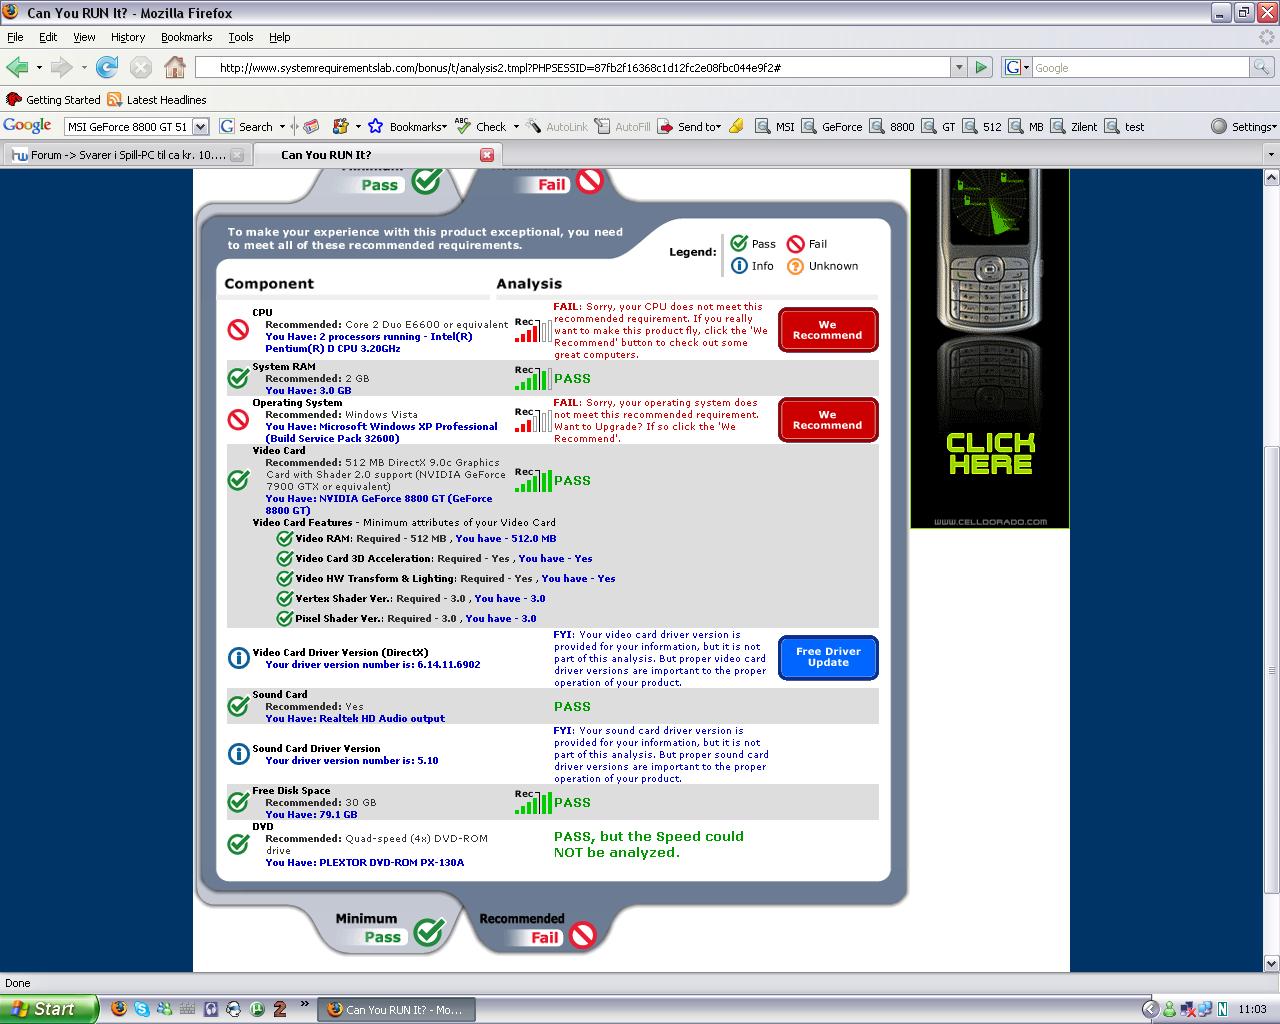Open the Tools menu

tap(241, 37)
